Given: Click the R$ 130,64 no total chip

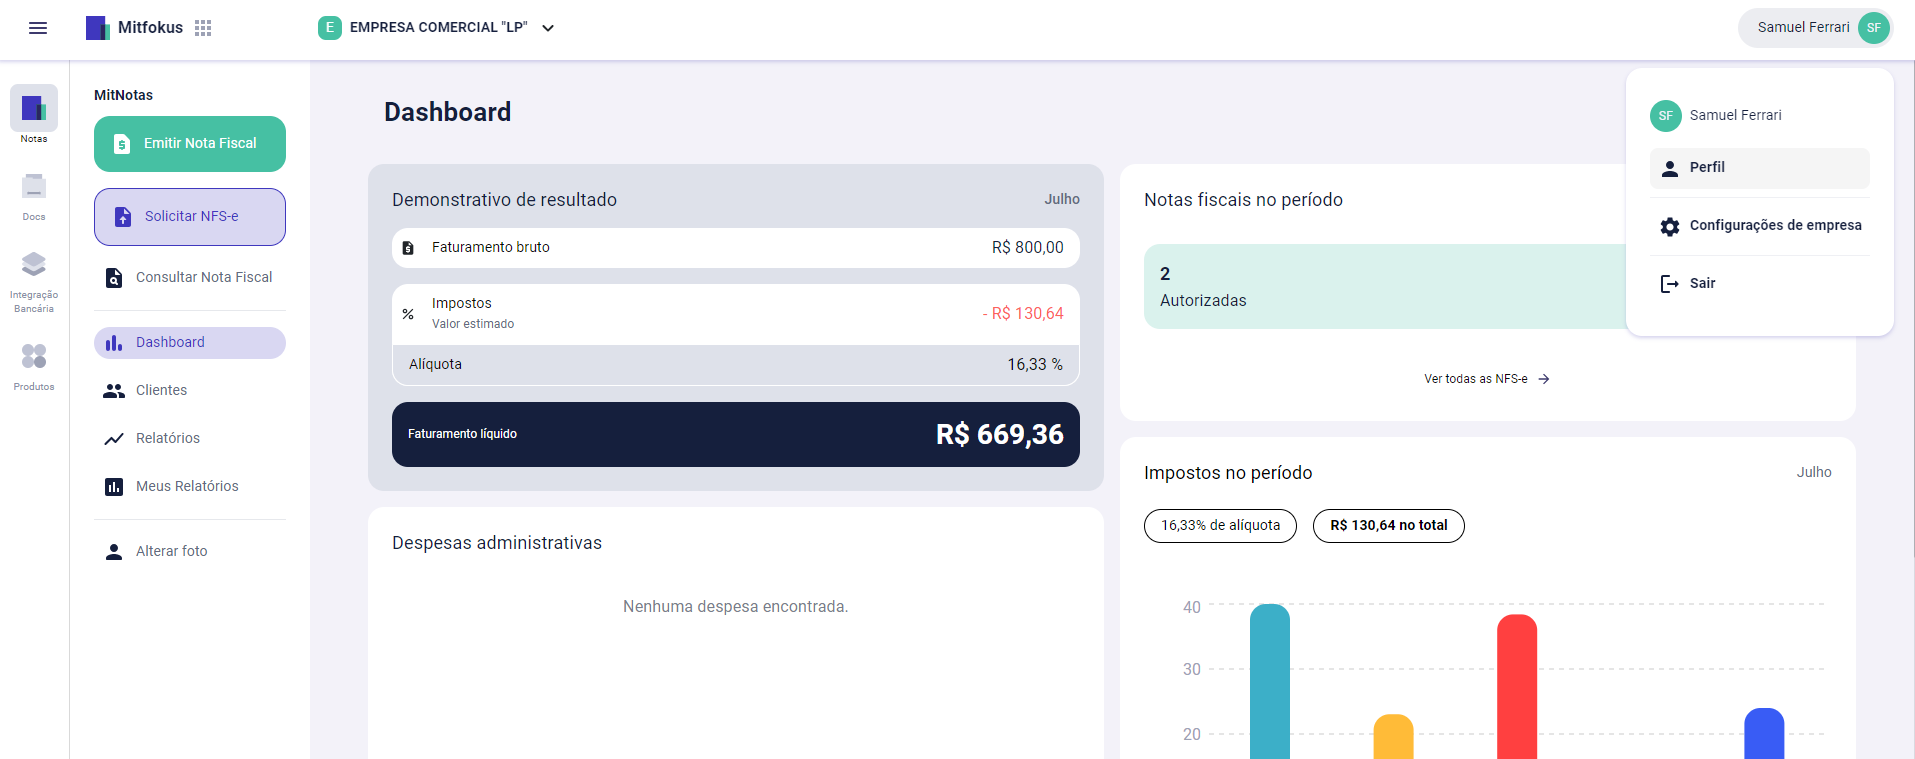Looking at the screenshot, I should point(1389,526).
